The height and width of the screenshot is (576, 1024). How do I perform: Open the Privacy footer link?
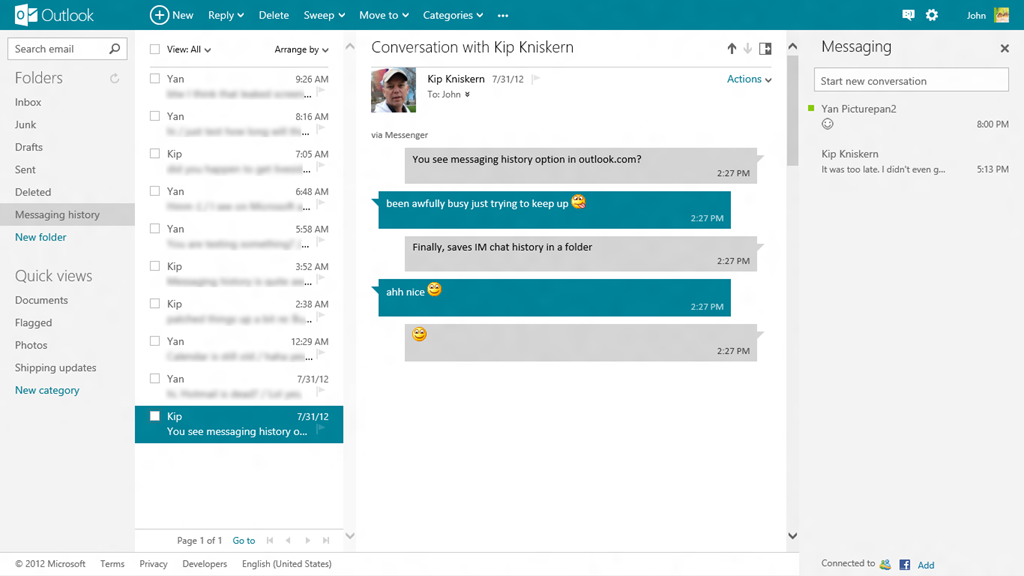point(153,564)
